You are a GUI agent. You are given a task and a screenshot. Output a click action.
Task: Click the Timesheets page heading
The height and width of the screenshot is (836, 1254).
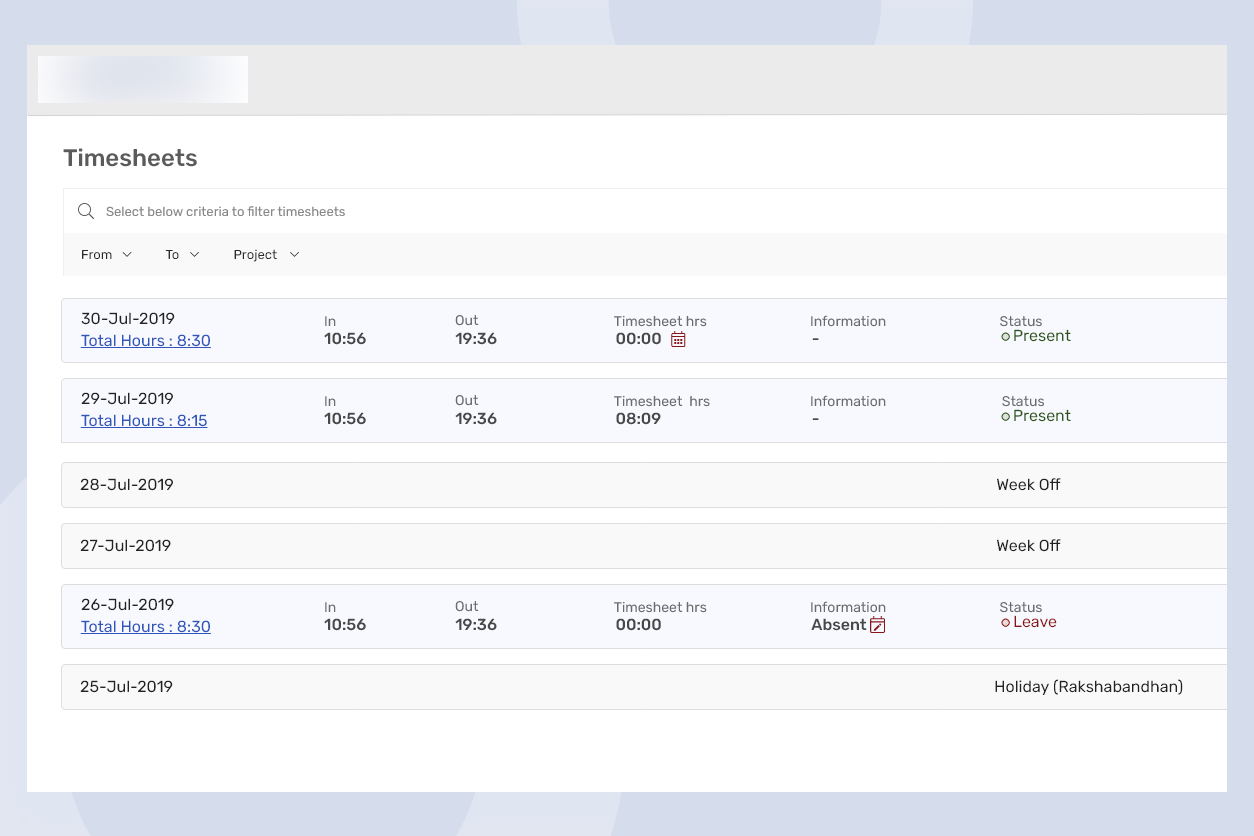(130, 158)
